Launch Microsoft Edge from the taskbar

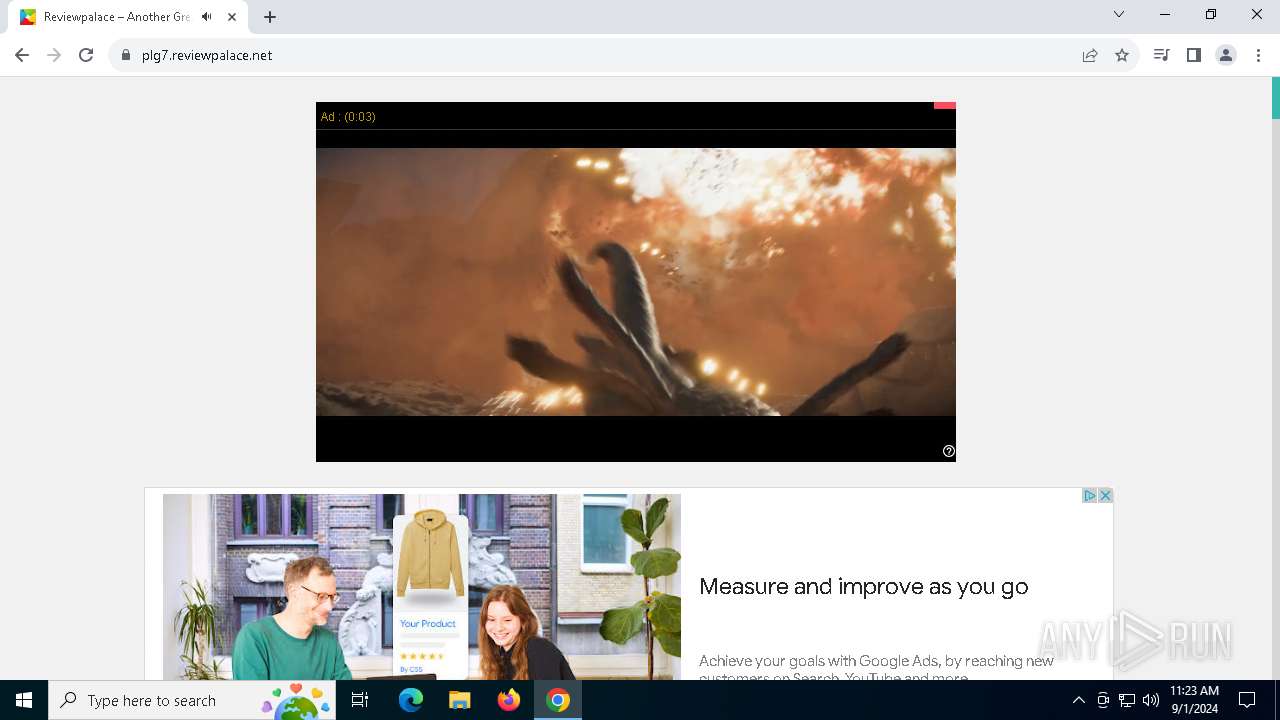tap(411, 700)
